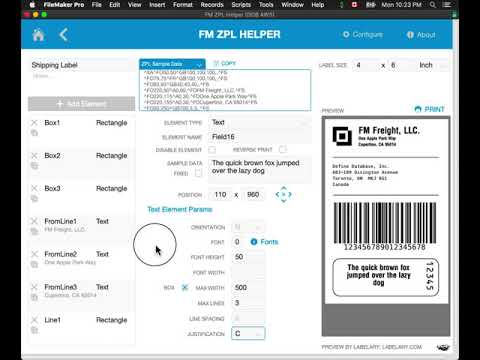Image resolution: width=480 pixels, height=360 pixels.
Task: Open the ZPL Sample Data dropdown
Action: coord(172,64)
